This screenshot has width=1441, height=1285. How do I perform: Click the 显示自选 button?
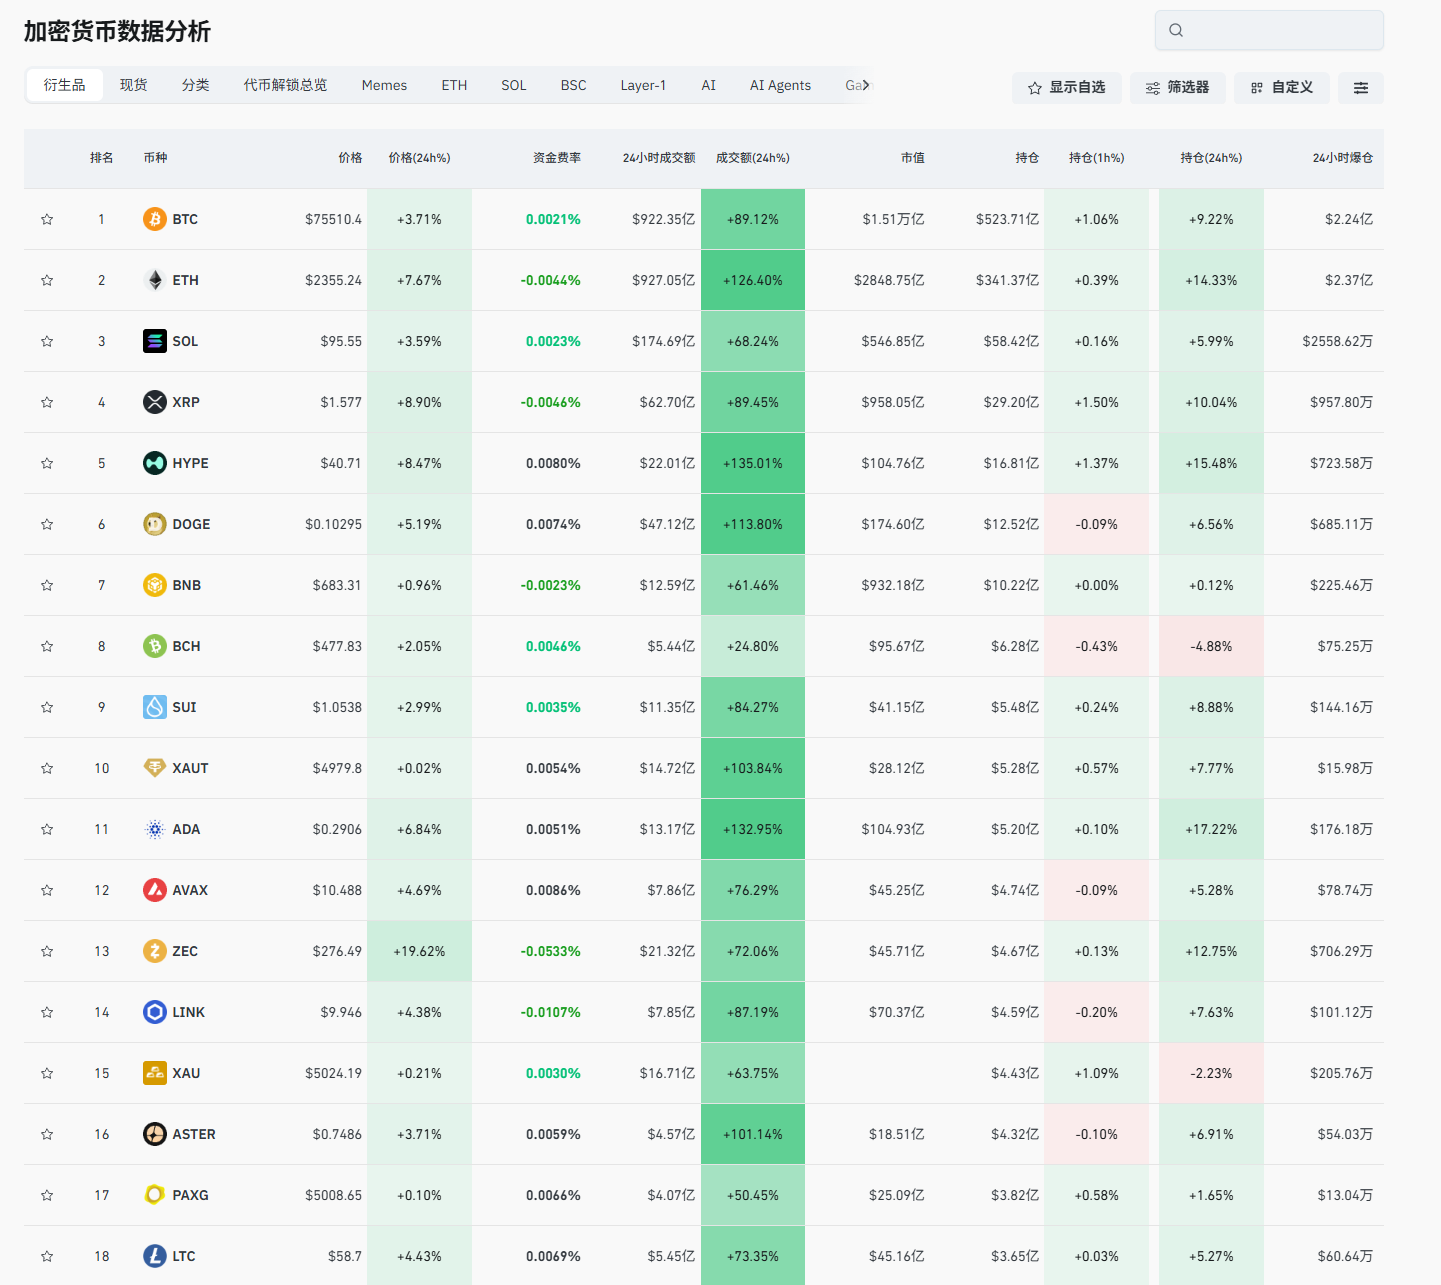pyautogui.click(x=1066, y=88)
